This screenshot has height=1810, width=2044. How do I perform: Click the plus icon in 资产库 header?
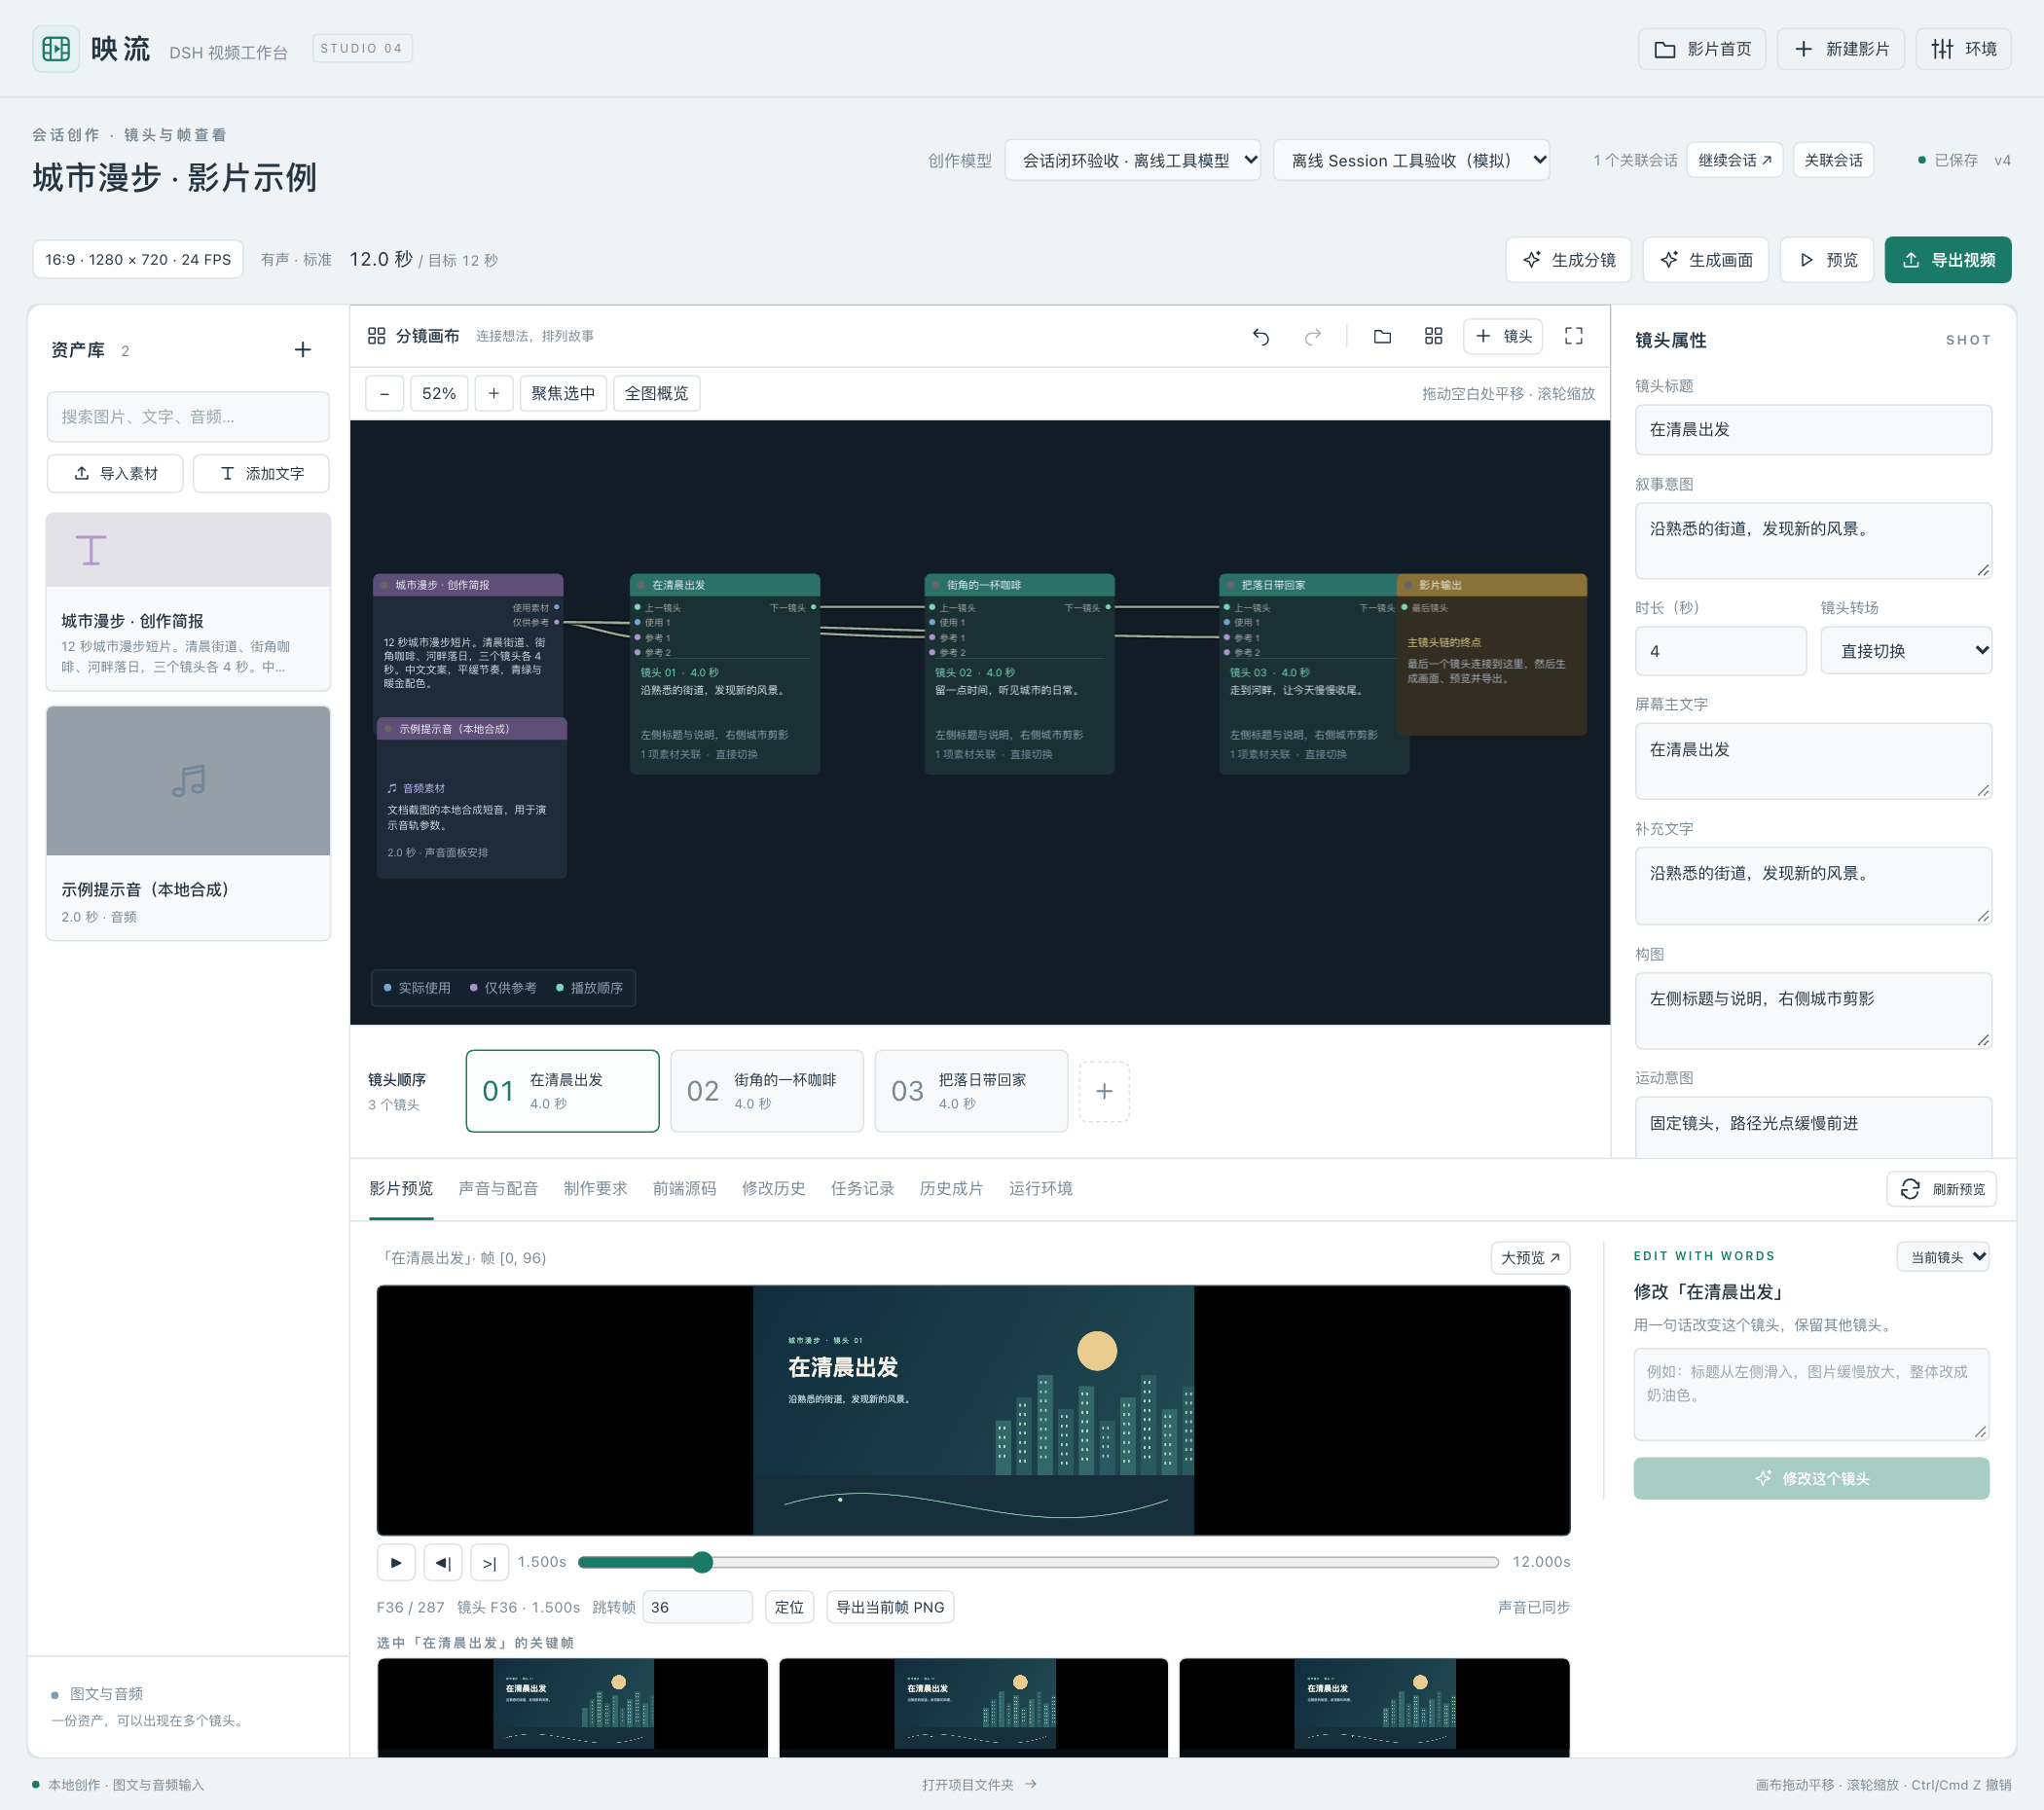[303, 350]
